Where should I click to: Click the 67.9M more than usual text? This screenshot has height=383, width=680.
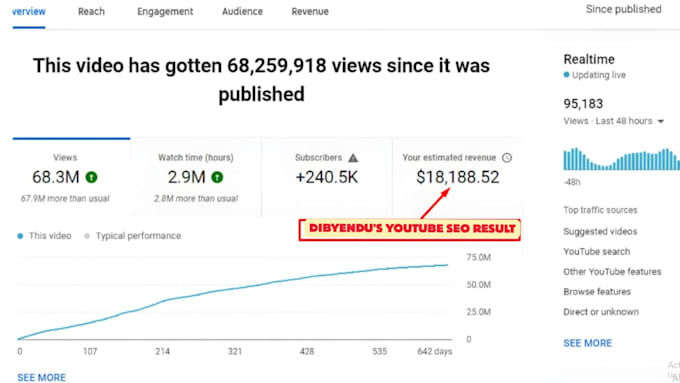[x=65, y=199]
